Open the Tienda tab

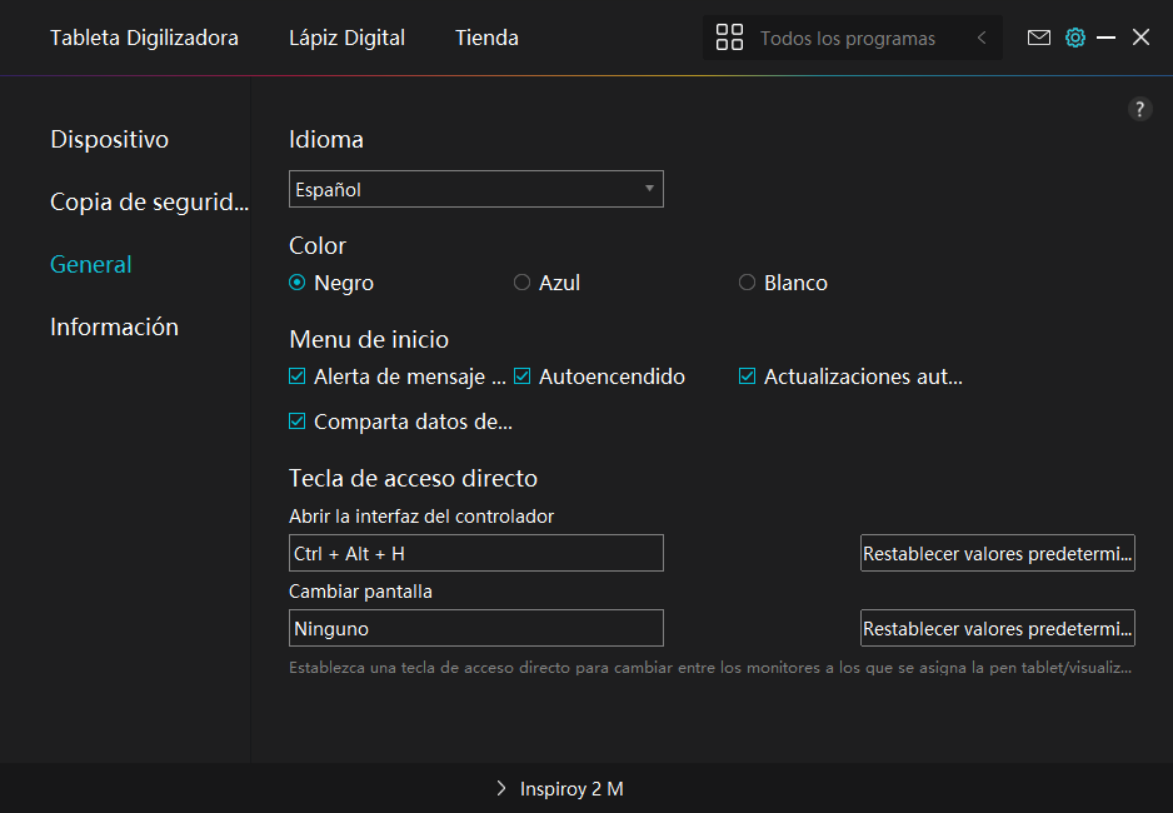click(487, 38)
